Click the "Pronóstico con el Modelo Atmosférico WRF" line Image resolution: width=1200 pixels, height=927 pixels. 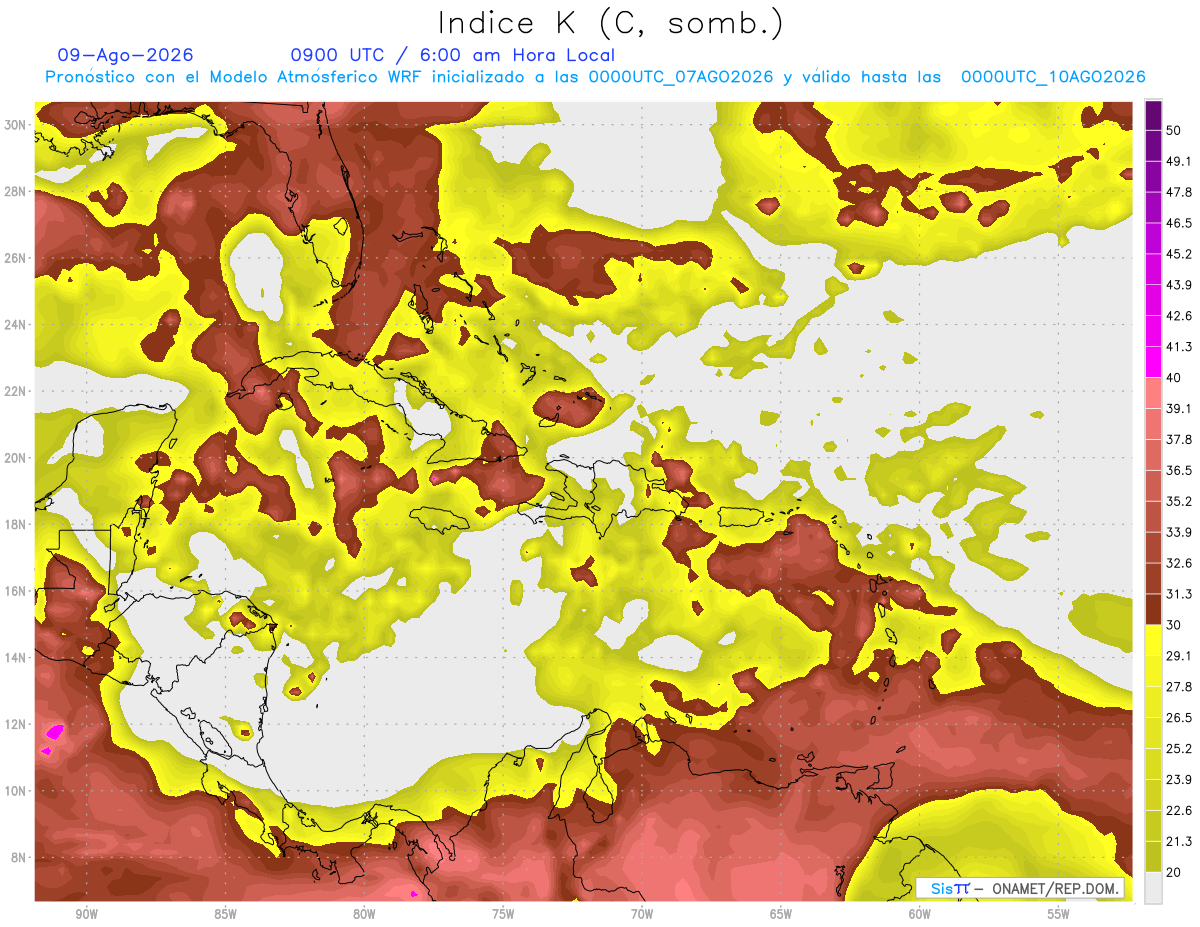point(595,77)
